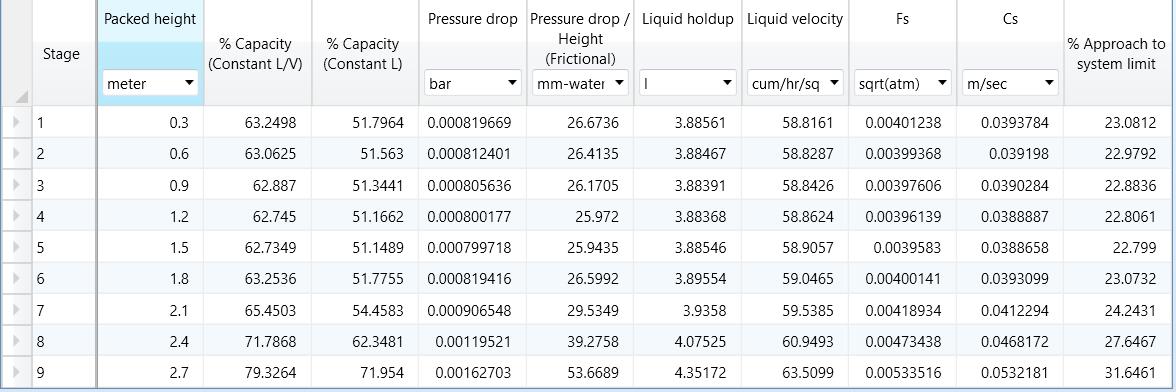Screen dimensions: 1176x392
Task: Select the Liquid holdup cell showing 4.35172
Action: point(688,373)
